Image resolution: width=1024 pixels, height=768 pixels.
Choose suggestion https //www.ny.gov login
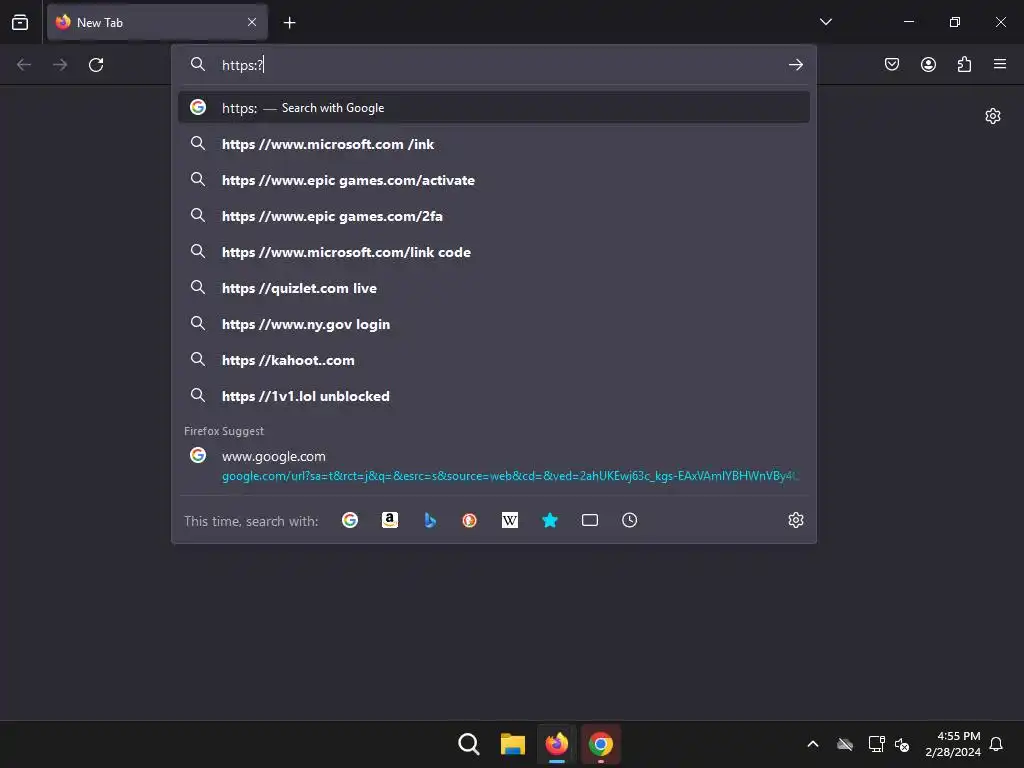point(494,324)
